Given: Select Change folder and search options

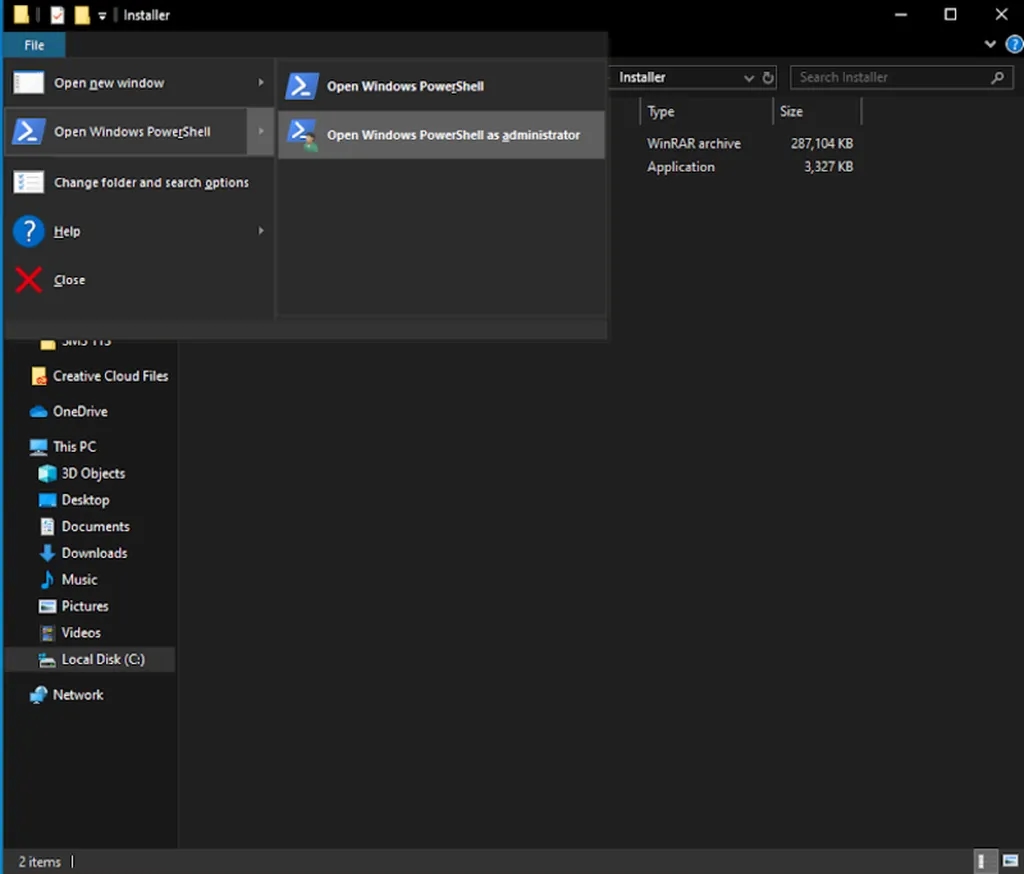Looking at the screenshot, I should [151, 183].
